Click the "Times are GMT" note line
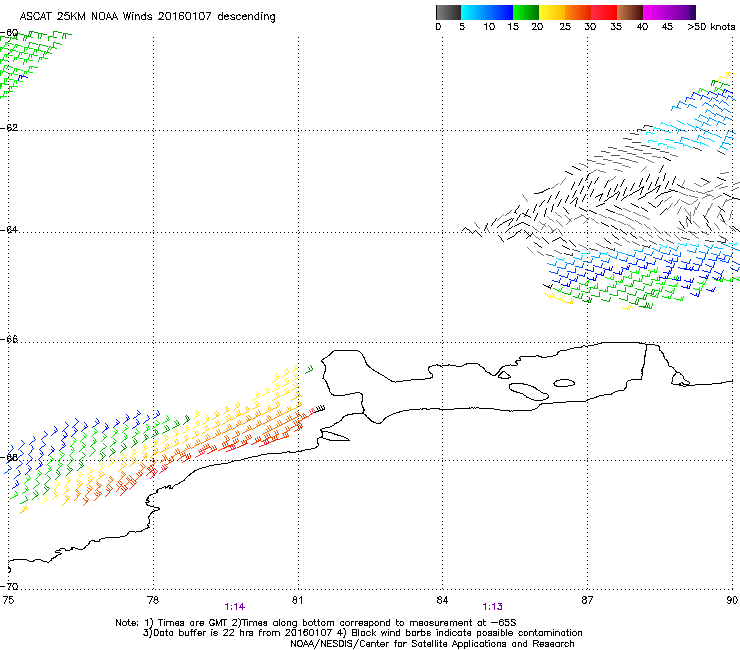The image size is (740, 650). [x=316, y=623]
